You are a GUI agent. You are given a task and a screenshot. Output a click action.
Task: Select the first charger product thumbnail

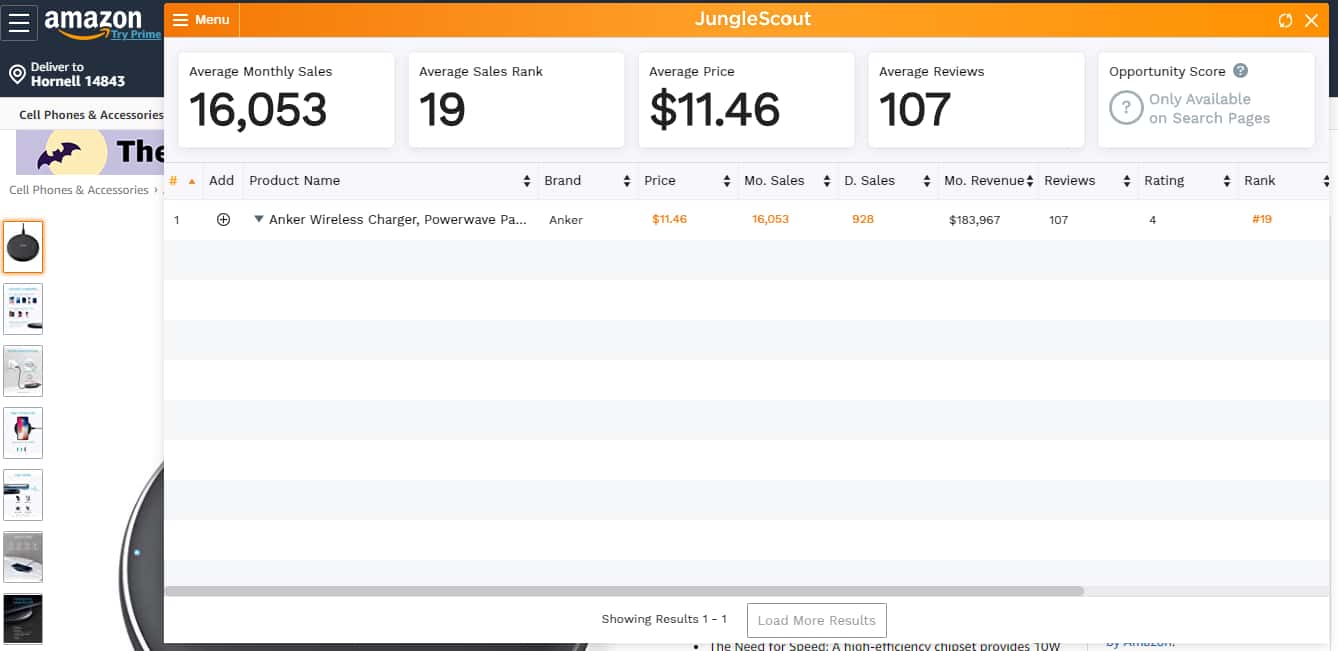tap(23, 247)
